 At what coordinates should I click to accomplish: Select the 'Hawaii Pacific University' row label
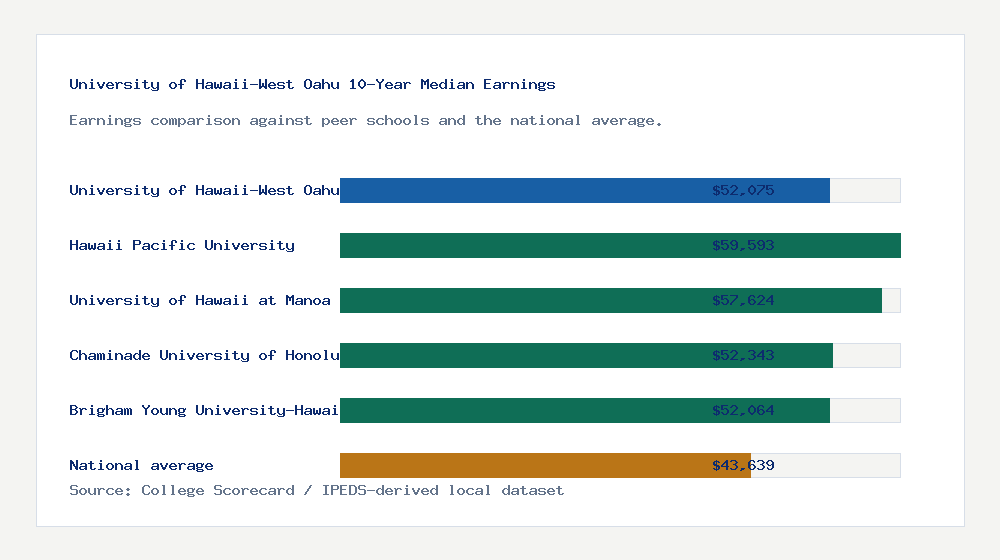(182, 245)
